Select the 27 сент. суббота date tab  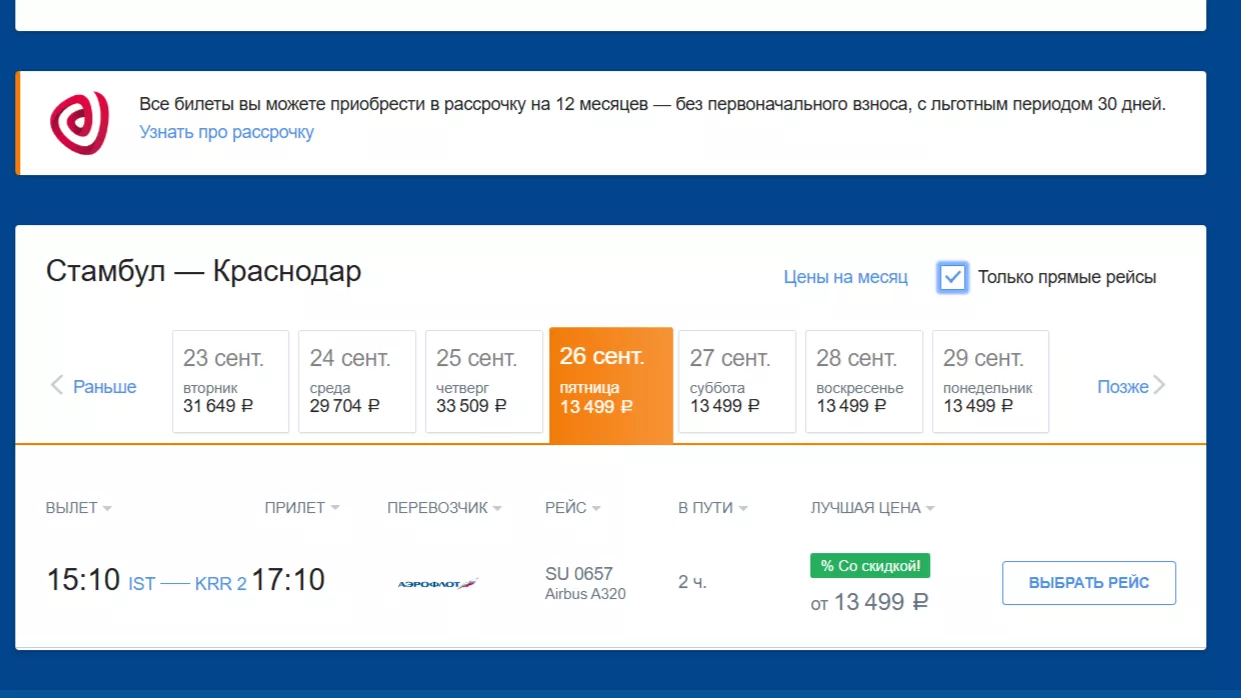click(x=737, y=381)
